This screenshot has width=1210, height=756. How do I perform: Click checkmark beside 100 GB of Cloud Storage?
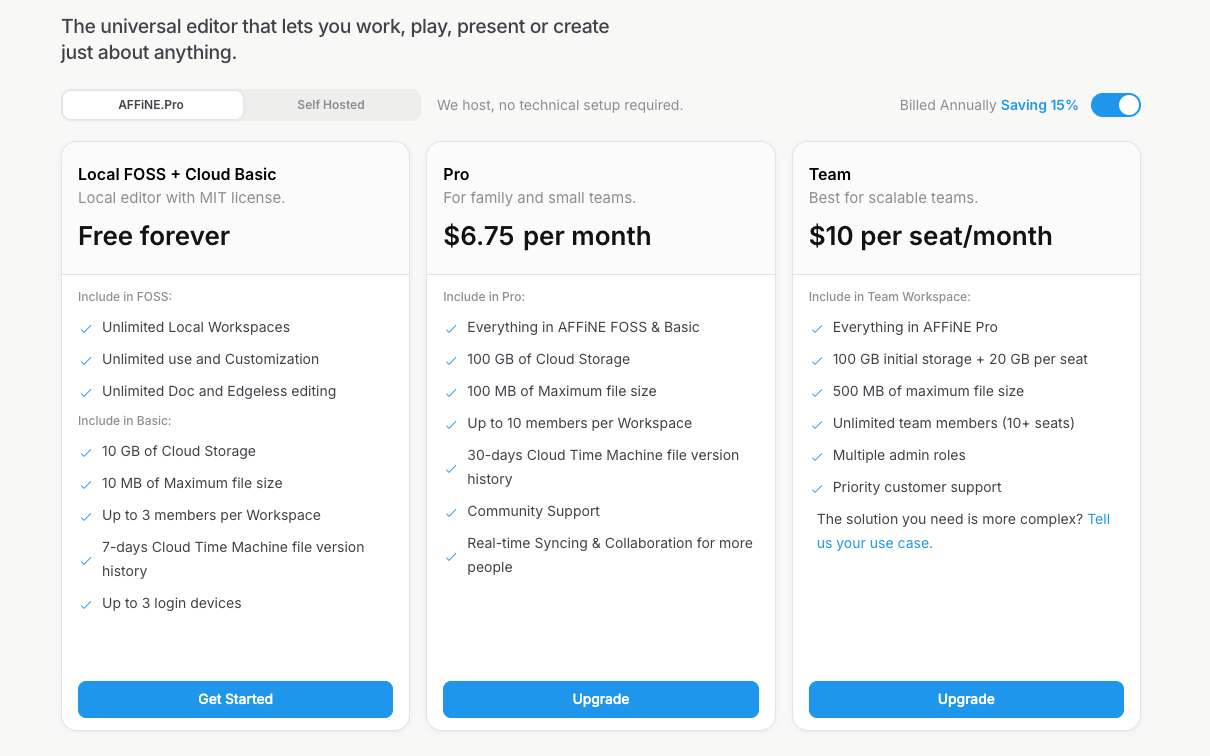[x=451, y=360]
